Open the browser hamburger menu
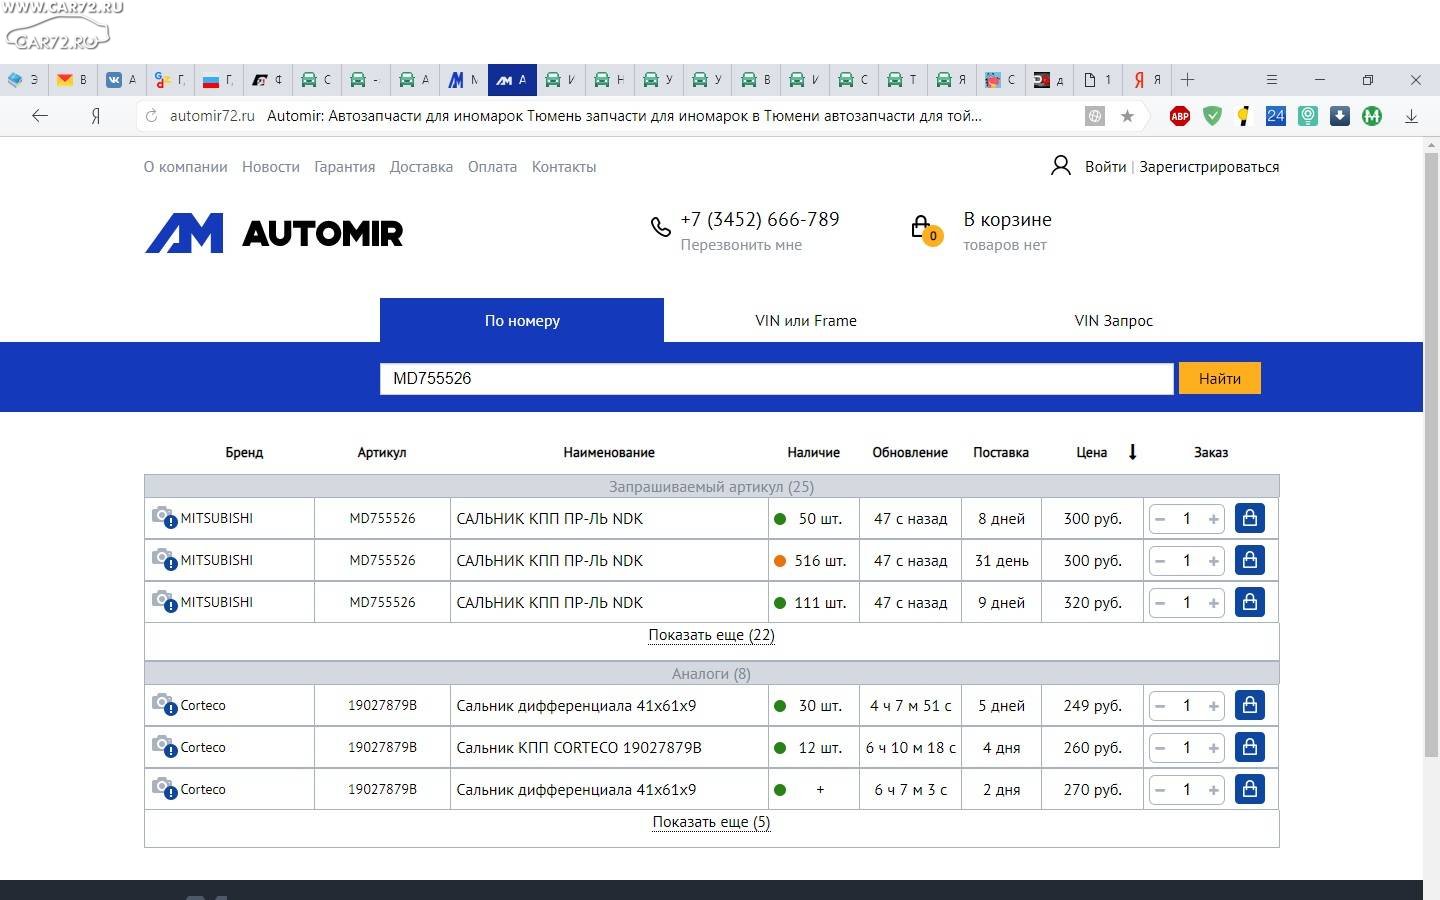 pos(1272,80)
